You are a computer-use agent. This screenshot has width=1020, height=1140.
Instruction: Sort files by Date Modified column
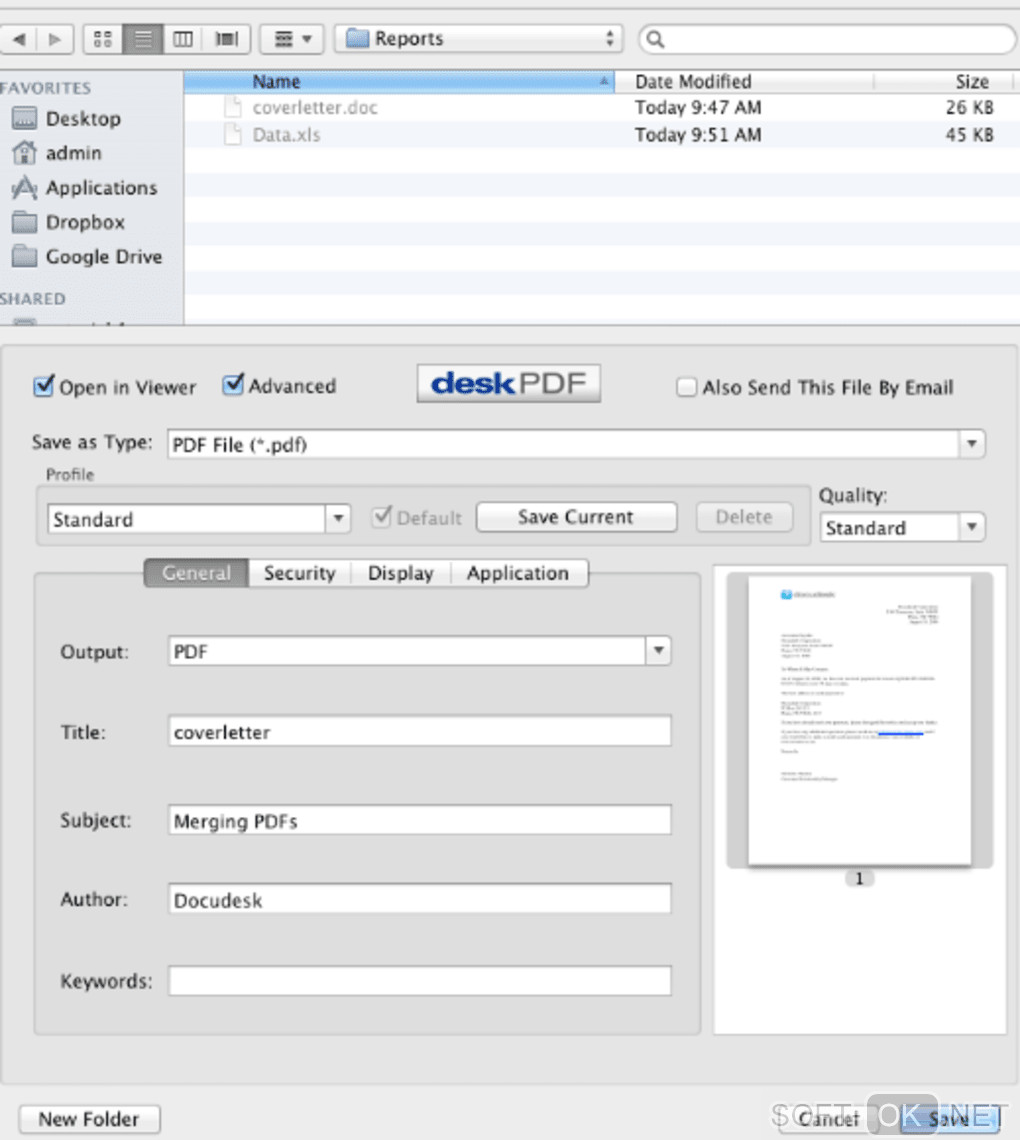click(x=744, y=81)
